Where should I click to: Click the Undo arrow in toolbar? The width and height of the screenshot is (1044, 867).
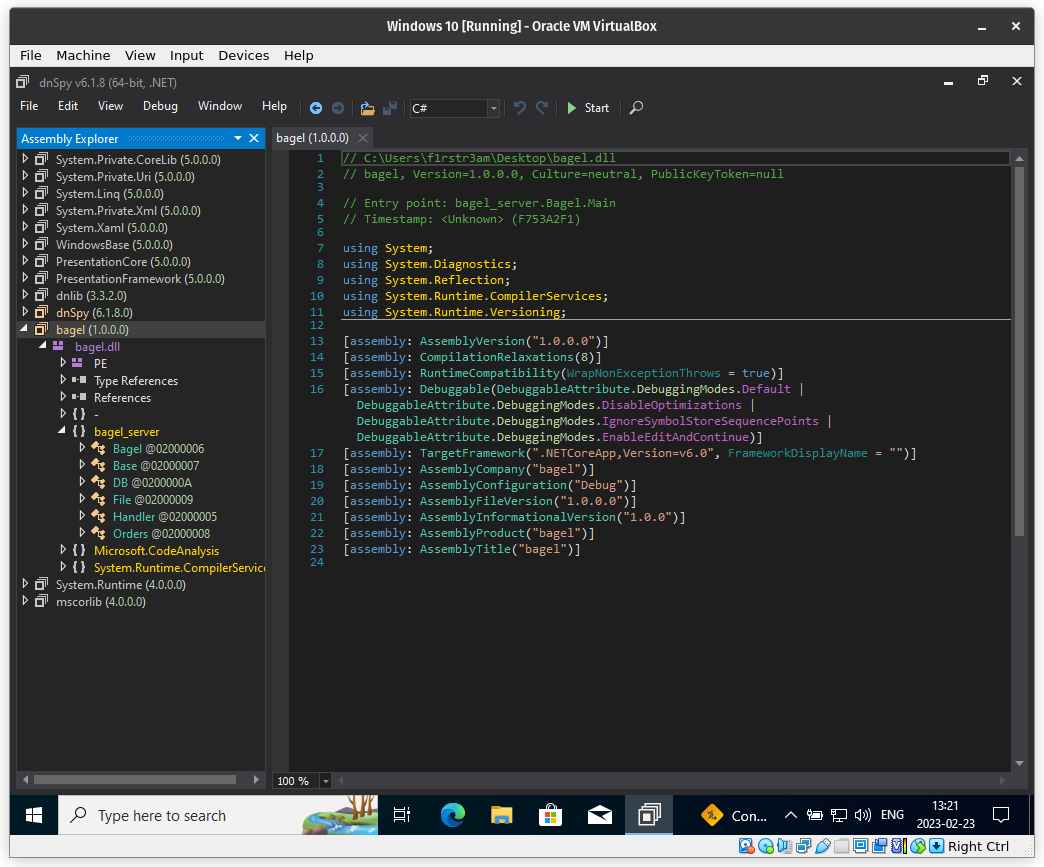[520, 108]
